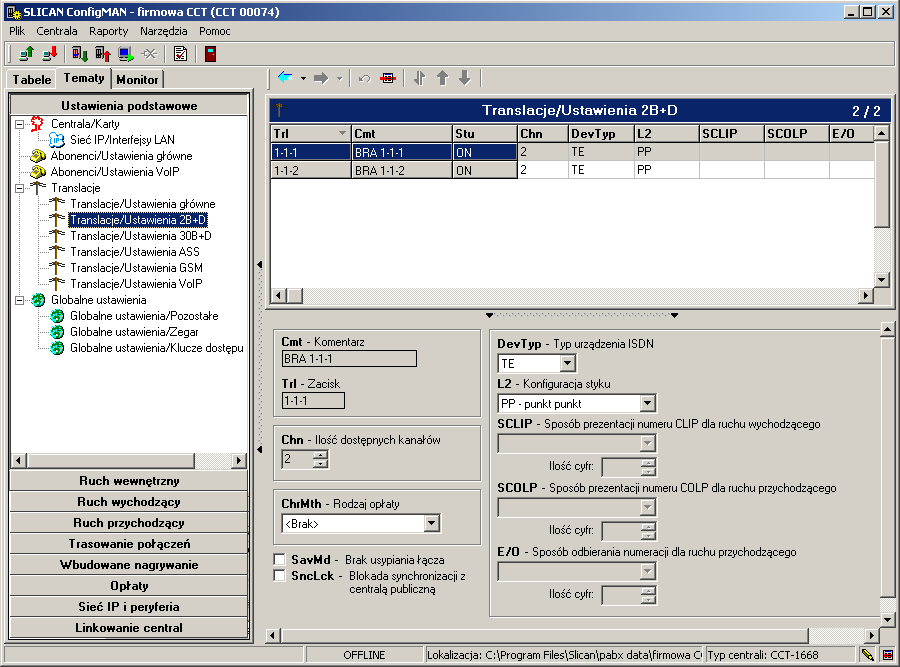This screenshot has height=667, width=900.
Task: Open the Ruch wychodzący section
Action: coord(129,502)
